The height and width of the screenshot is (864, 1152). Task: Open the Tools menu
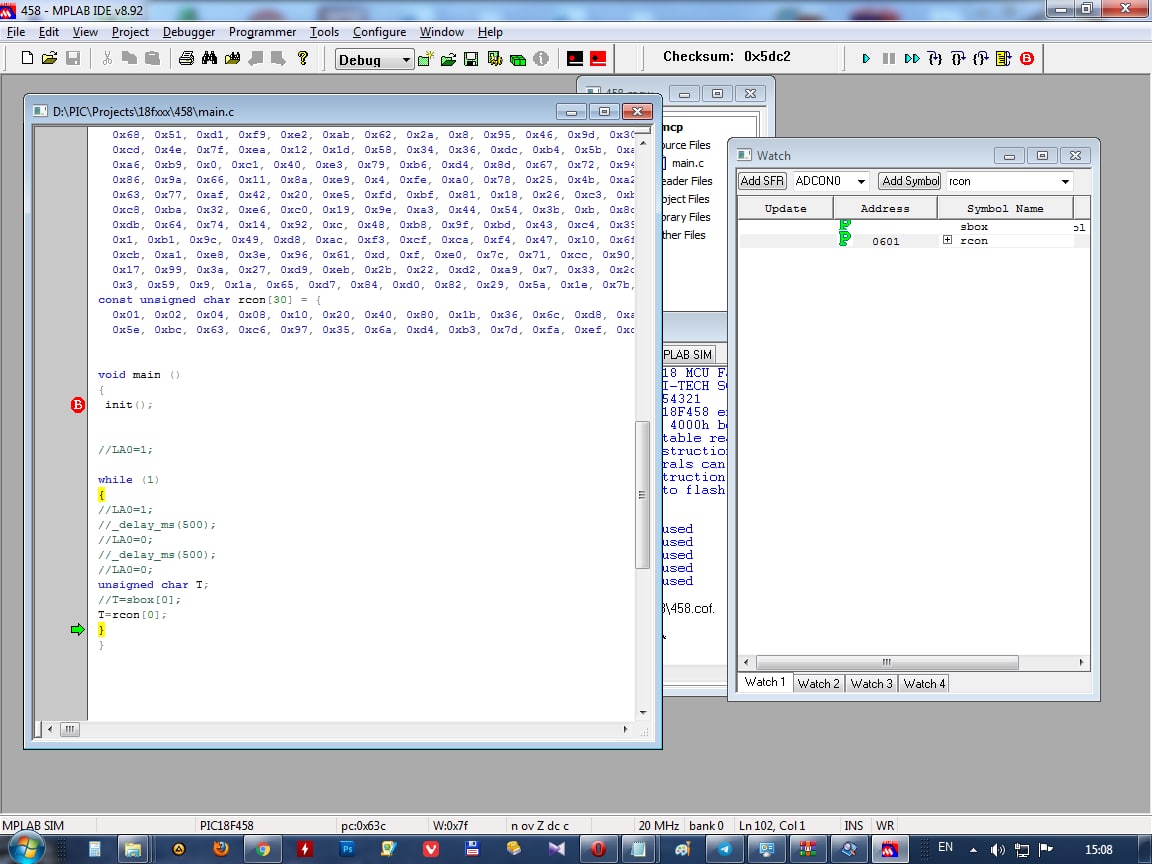point(324,32)
